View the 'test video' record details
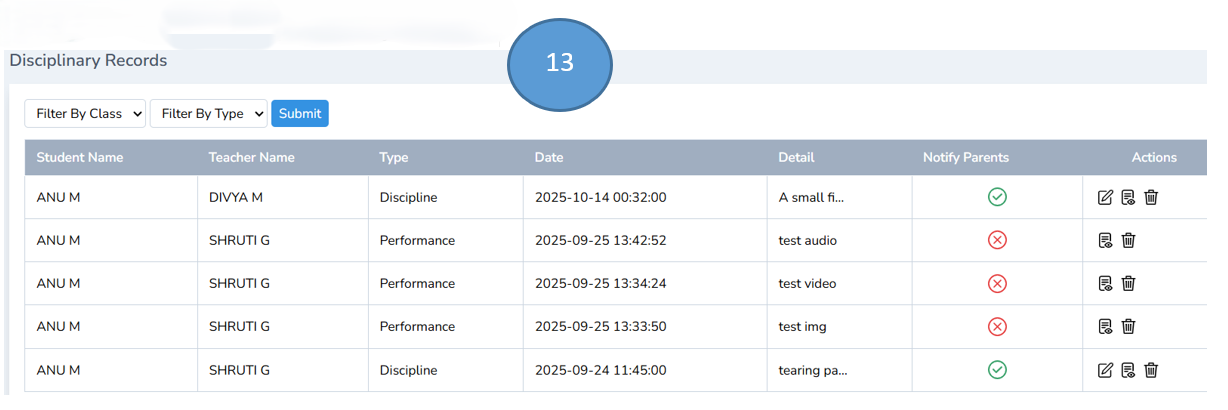 coord(1105,284)
